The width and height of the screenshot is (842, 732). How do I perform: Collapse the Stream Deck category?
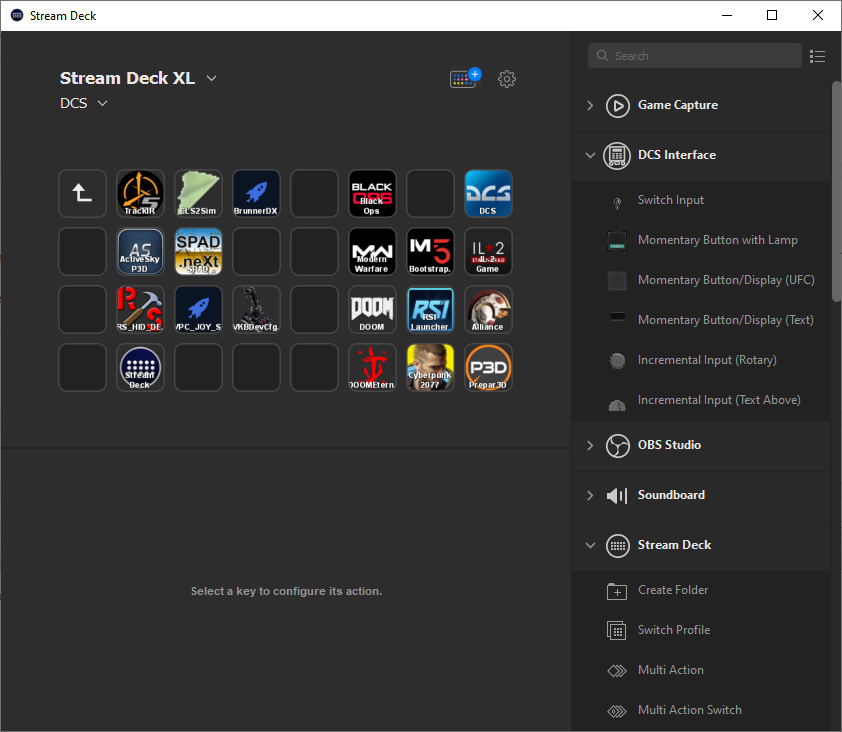click(590, 545)
